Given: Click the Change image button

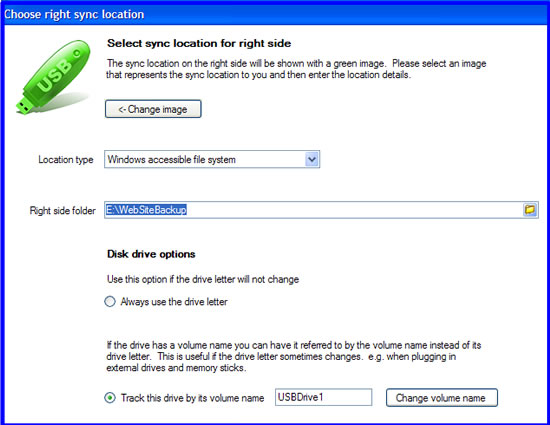Looking at the screenshot, I should pos(153,109).
